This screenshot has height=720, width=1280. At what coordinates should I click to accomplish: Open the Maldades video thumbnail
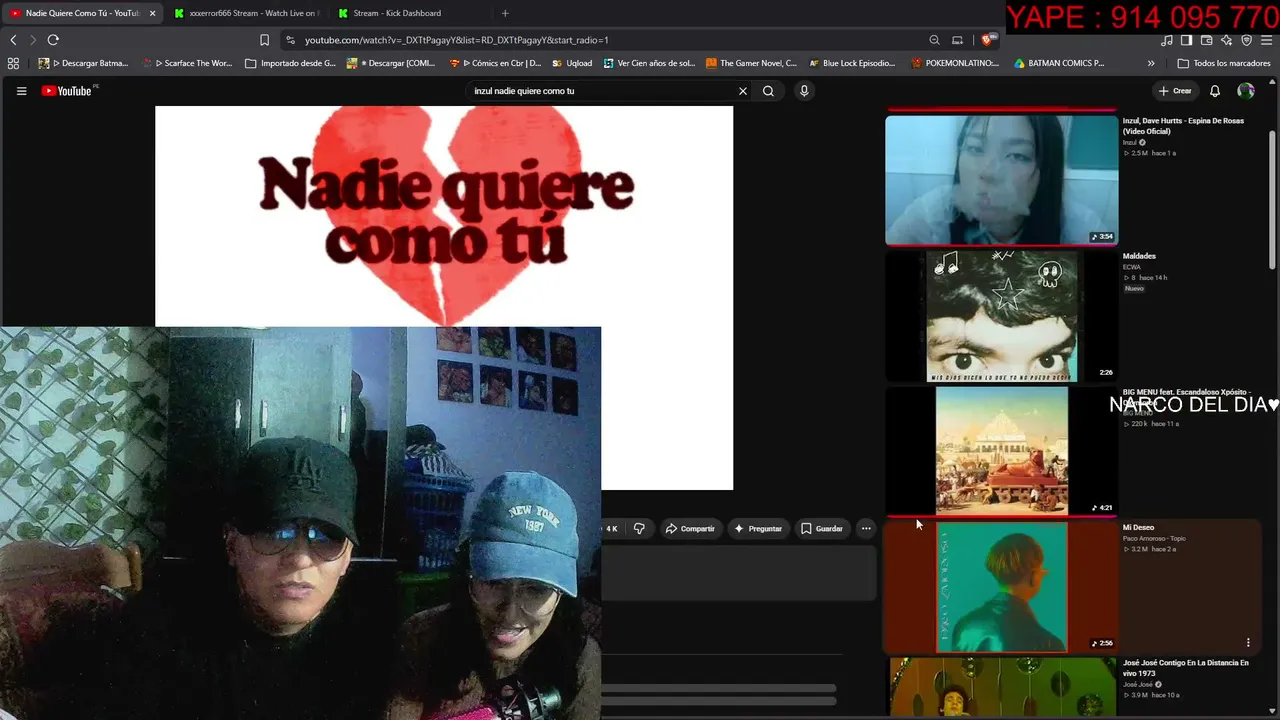tap(1001, 316)
